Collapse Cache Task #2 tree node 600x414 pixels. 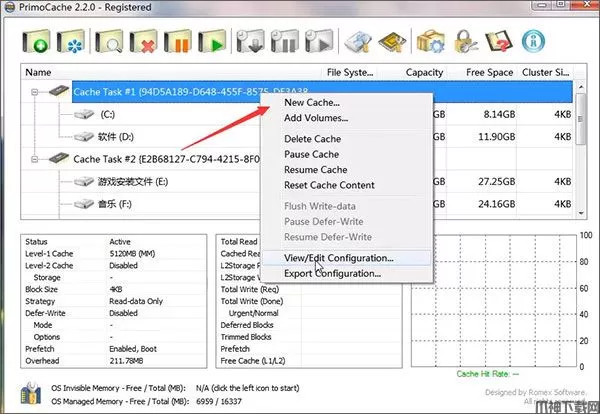point(34,159)
